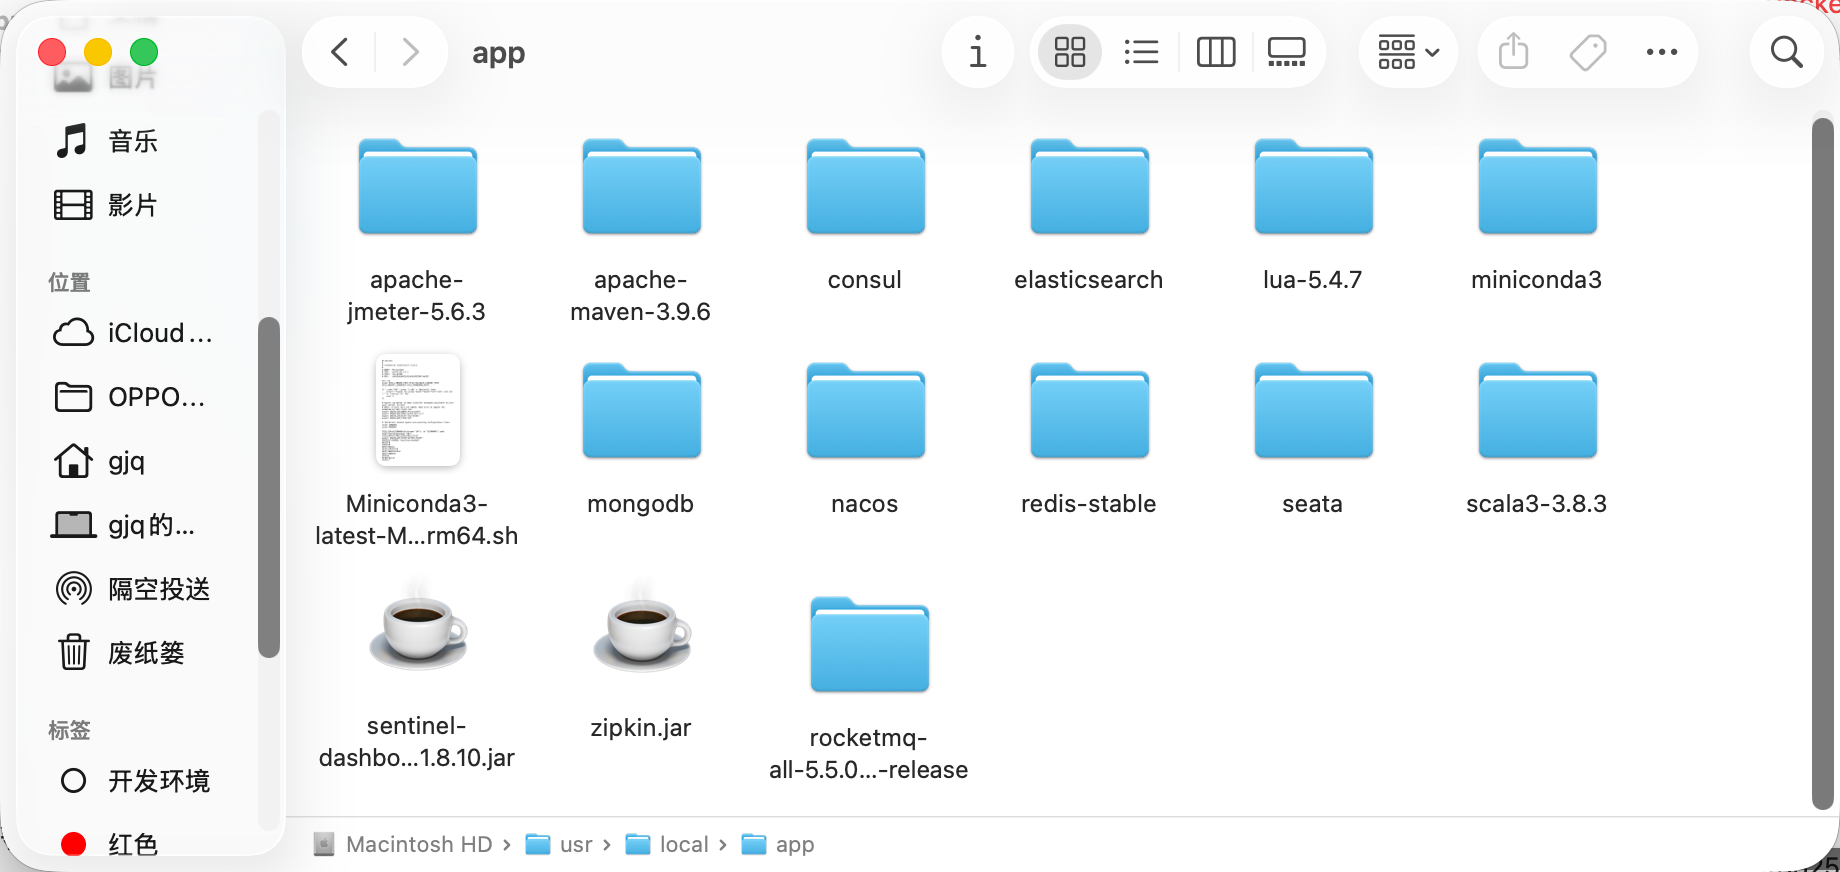
Task: Select the scala3-3.8.3 folder icon
Action: pos(1538,411)
